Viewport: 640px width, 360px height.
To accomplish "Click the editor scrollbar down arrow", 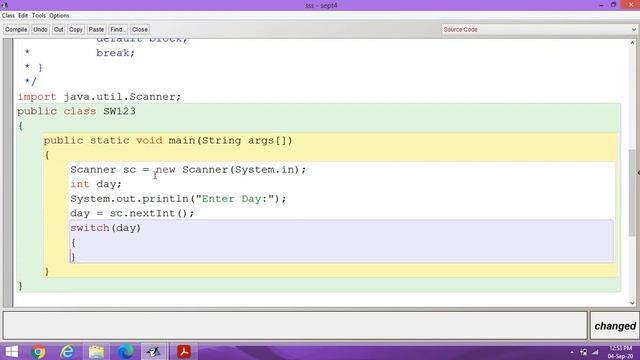I will point(632,303).
